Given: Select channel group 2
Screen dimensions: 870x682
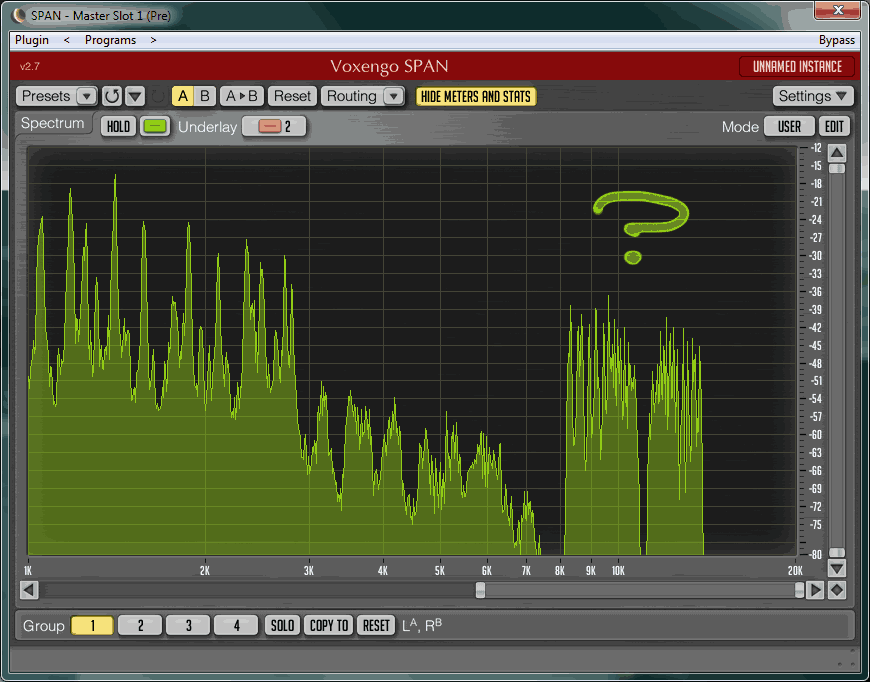Looking at the screenshot, I should coord(140,625).
